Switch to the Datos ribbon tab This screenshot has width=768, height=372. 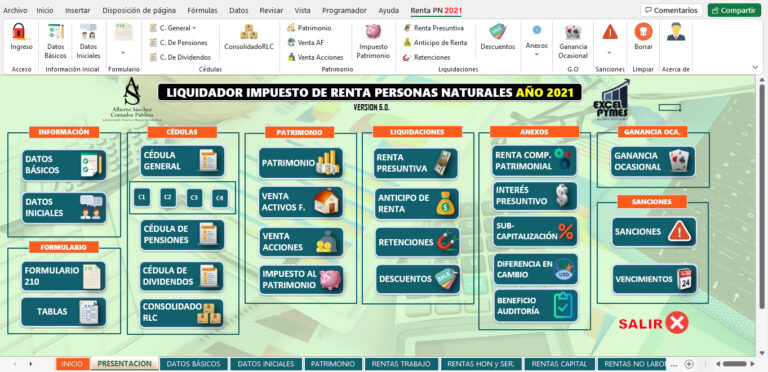coord(239,10)
